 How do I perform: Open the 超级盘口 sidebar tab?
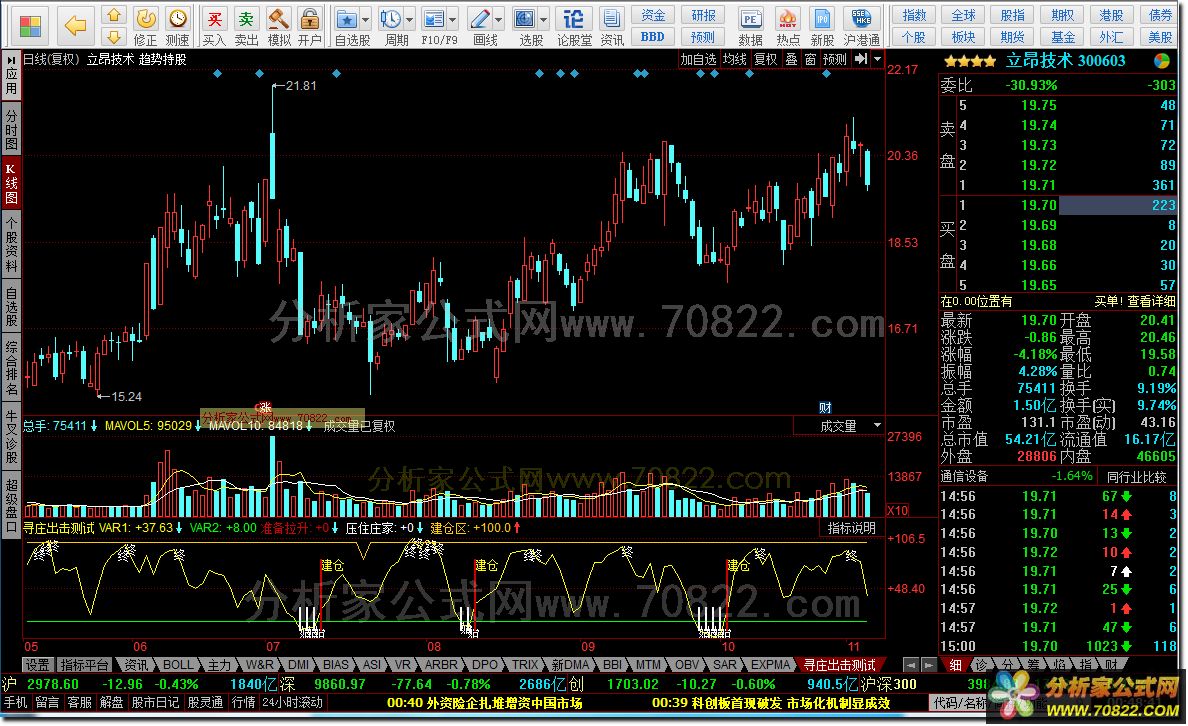click(x=11, y=505)
